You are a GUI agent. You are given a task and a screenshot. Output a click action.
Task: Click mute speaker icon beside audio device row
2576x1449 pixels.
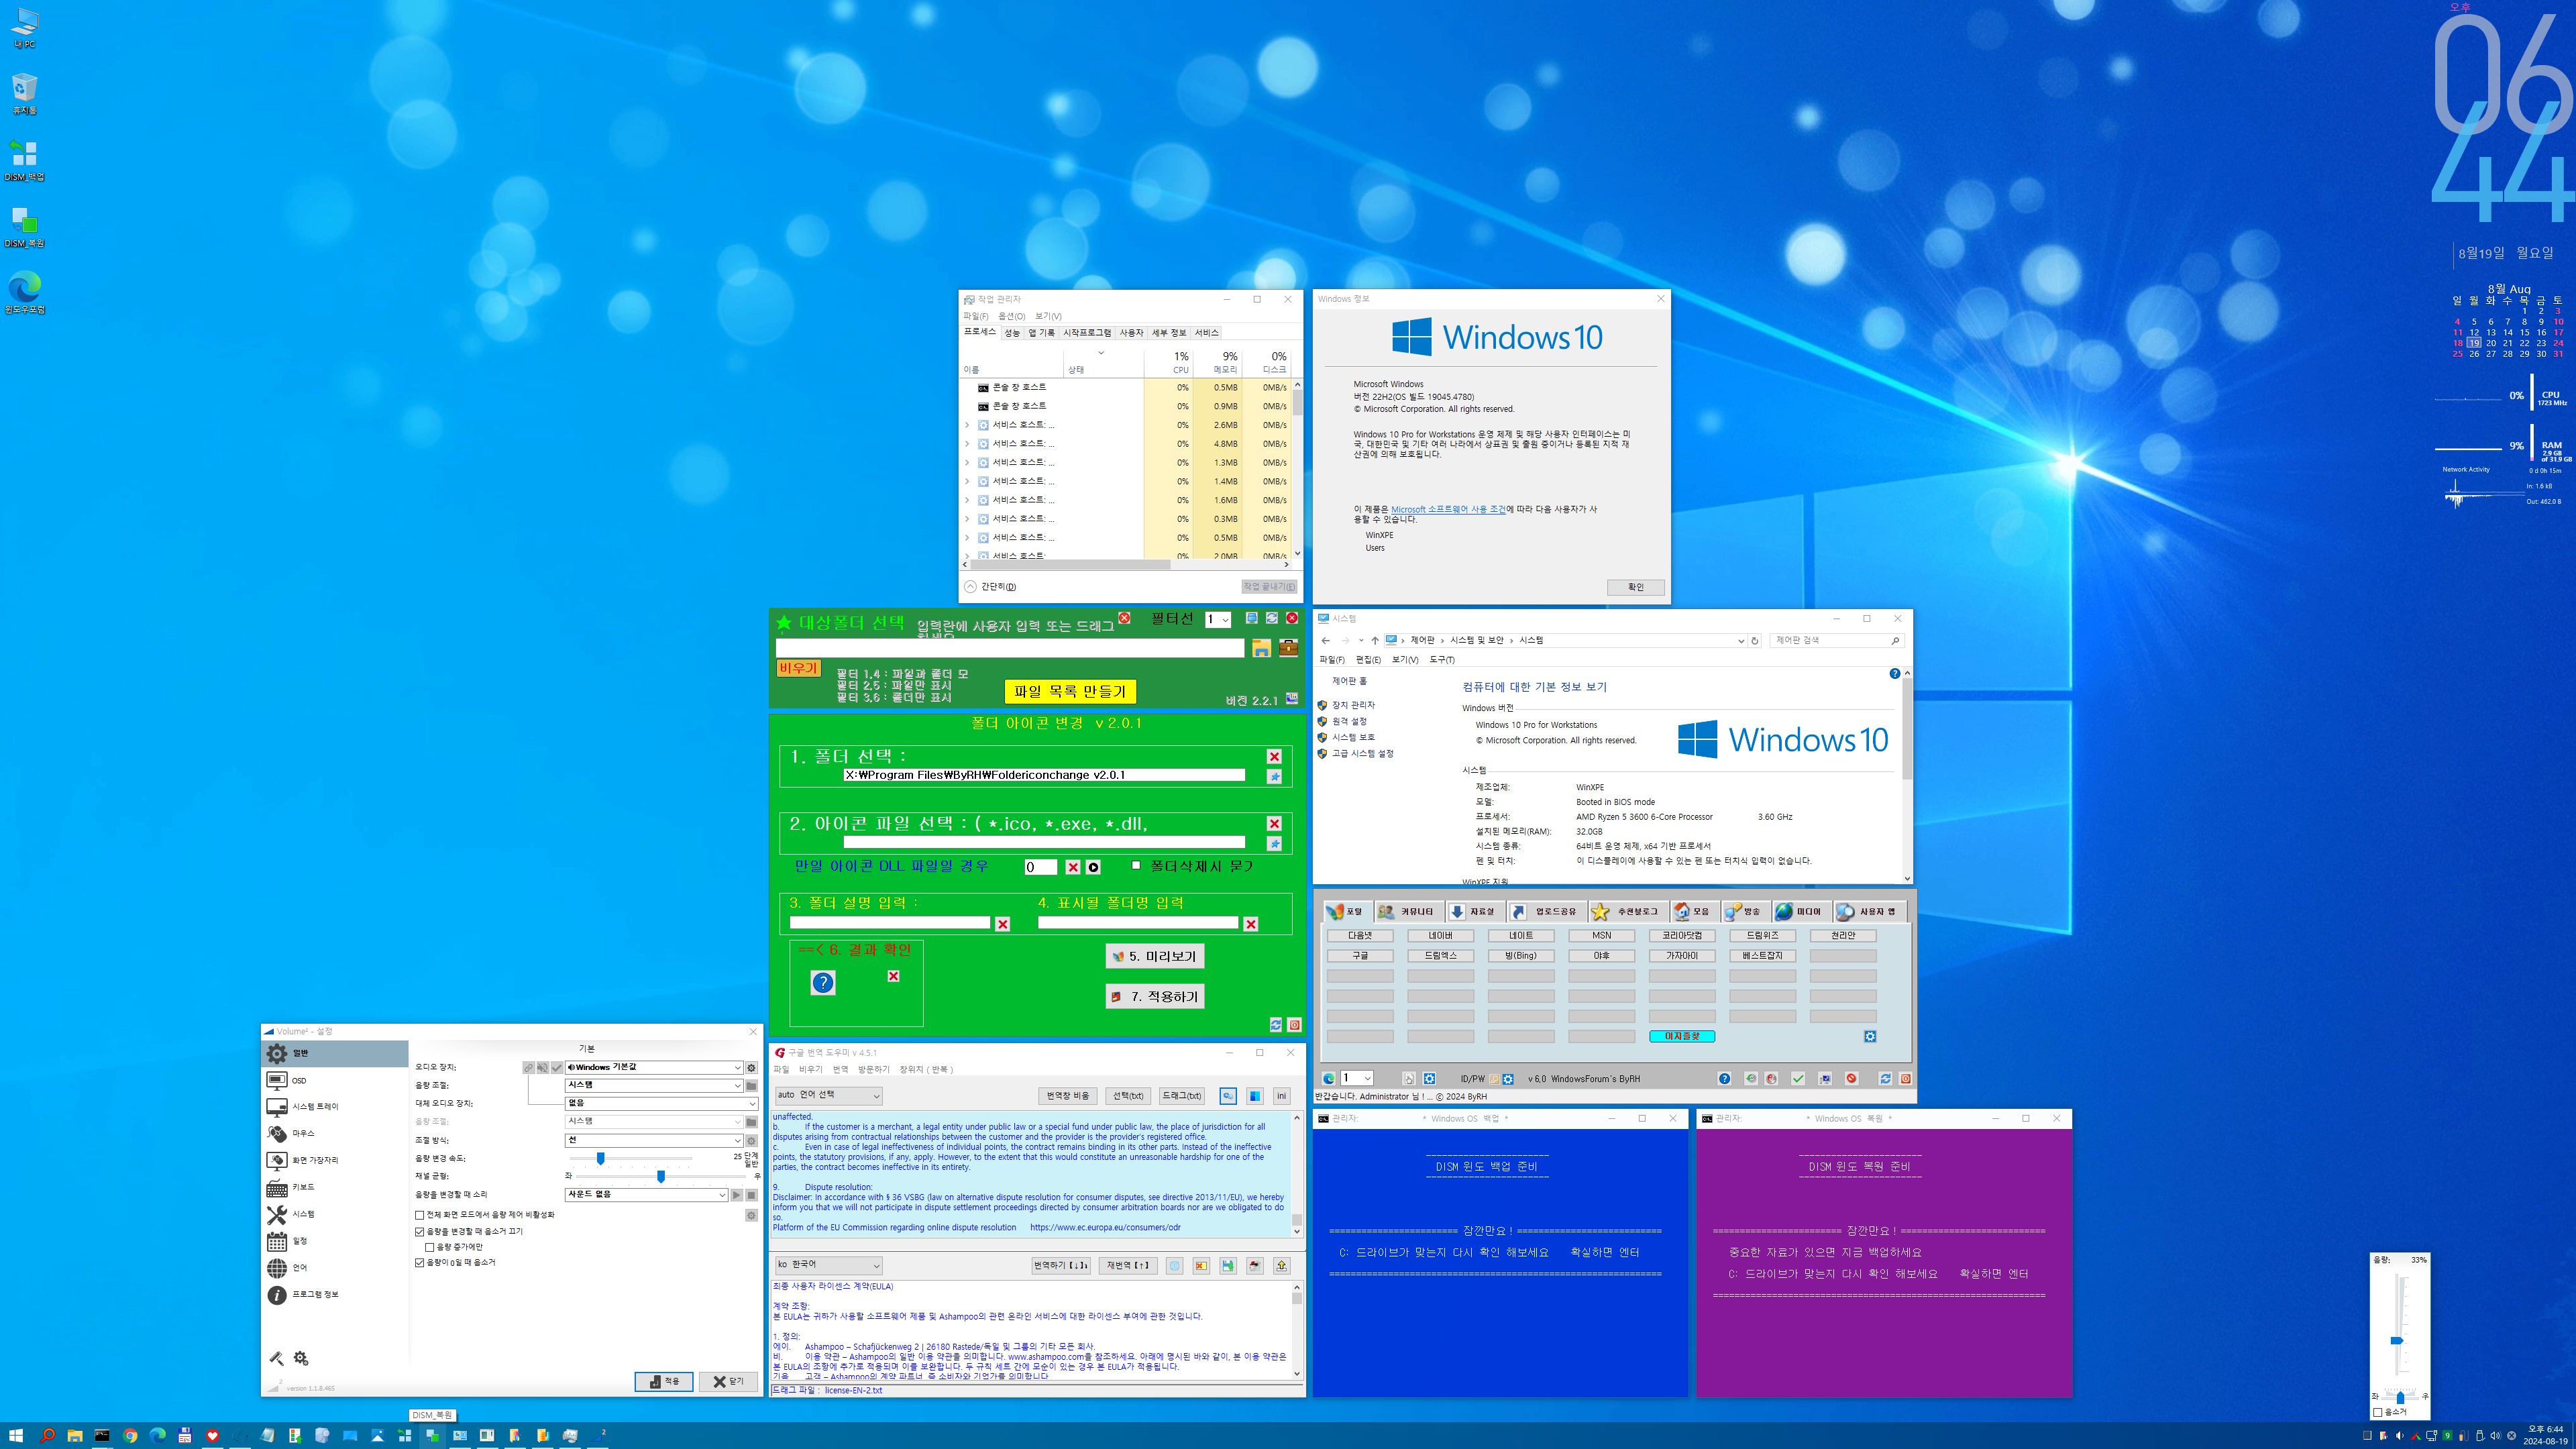click(x=542, y=1067)
